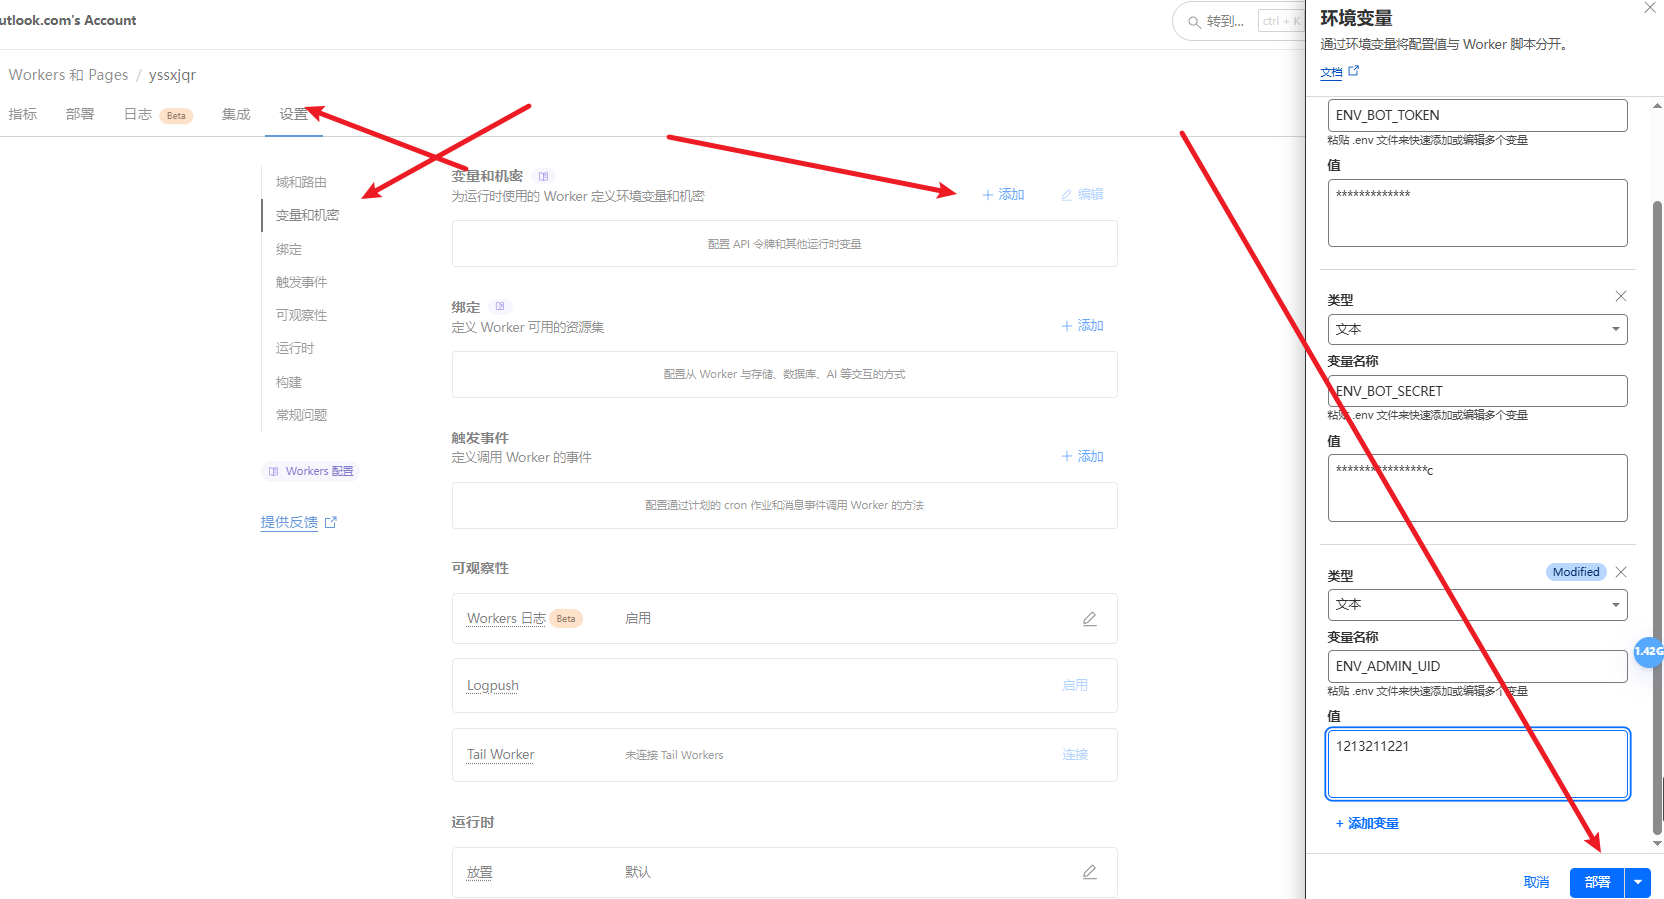Viewport: 1664px width, 899px height.
Task: Select 构建 in settings sidebar
Action: (x=289, y=382)
